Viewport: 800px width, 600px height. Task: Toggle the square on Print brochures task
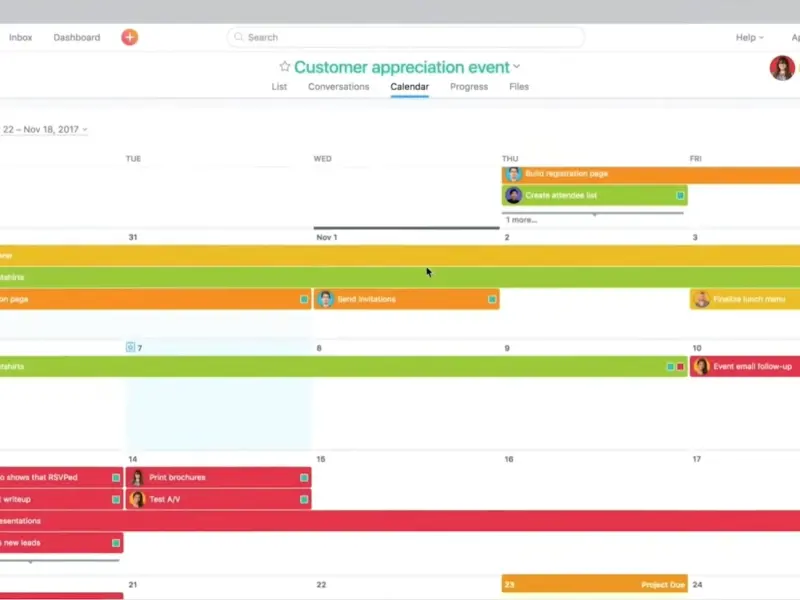(304, 478)
